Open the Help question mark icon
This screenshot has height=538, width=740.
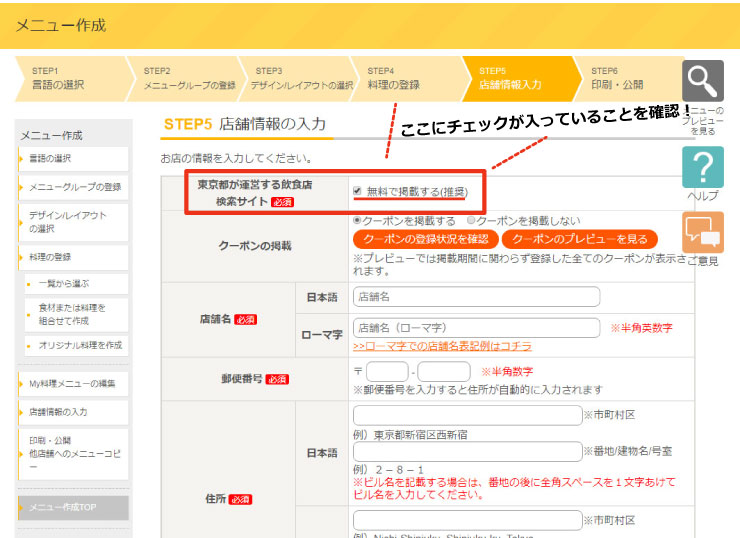click(703, 167)
